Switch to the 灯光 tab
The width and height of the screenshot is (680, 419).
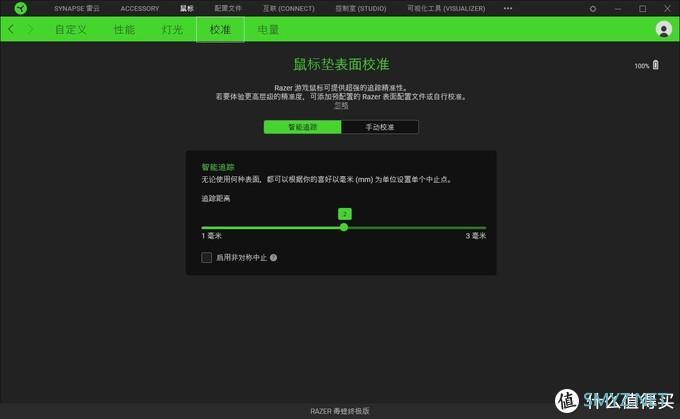pyautogui.click(x=172, y=29)
